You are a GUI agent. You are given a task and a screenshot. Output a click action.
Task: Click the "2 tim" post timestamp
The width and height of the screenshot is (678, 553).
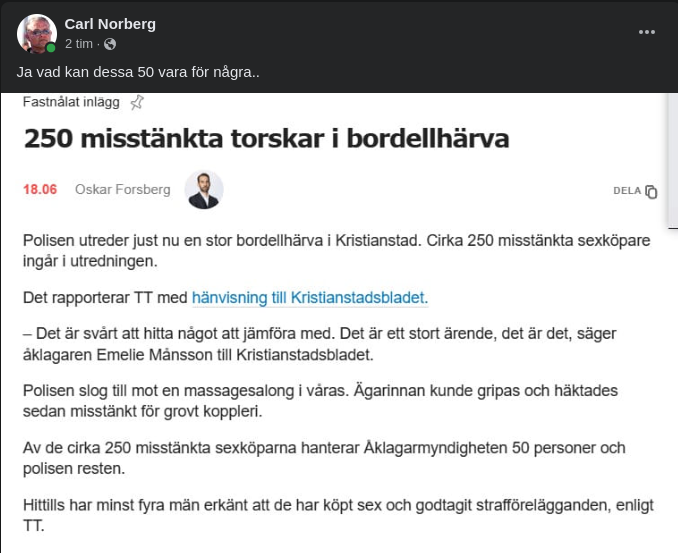coord(80,44)
